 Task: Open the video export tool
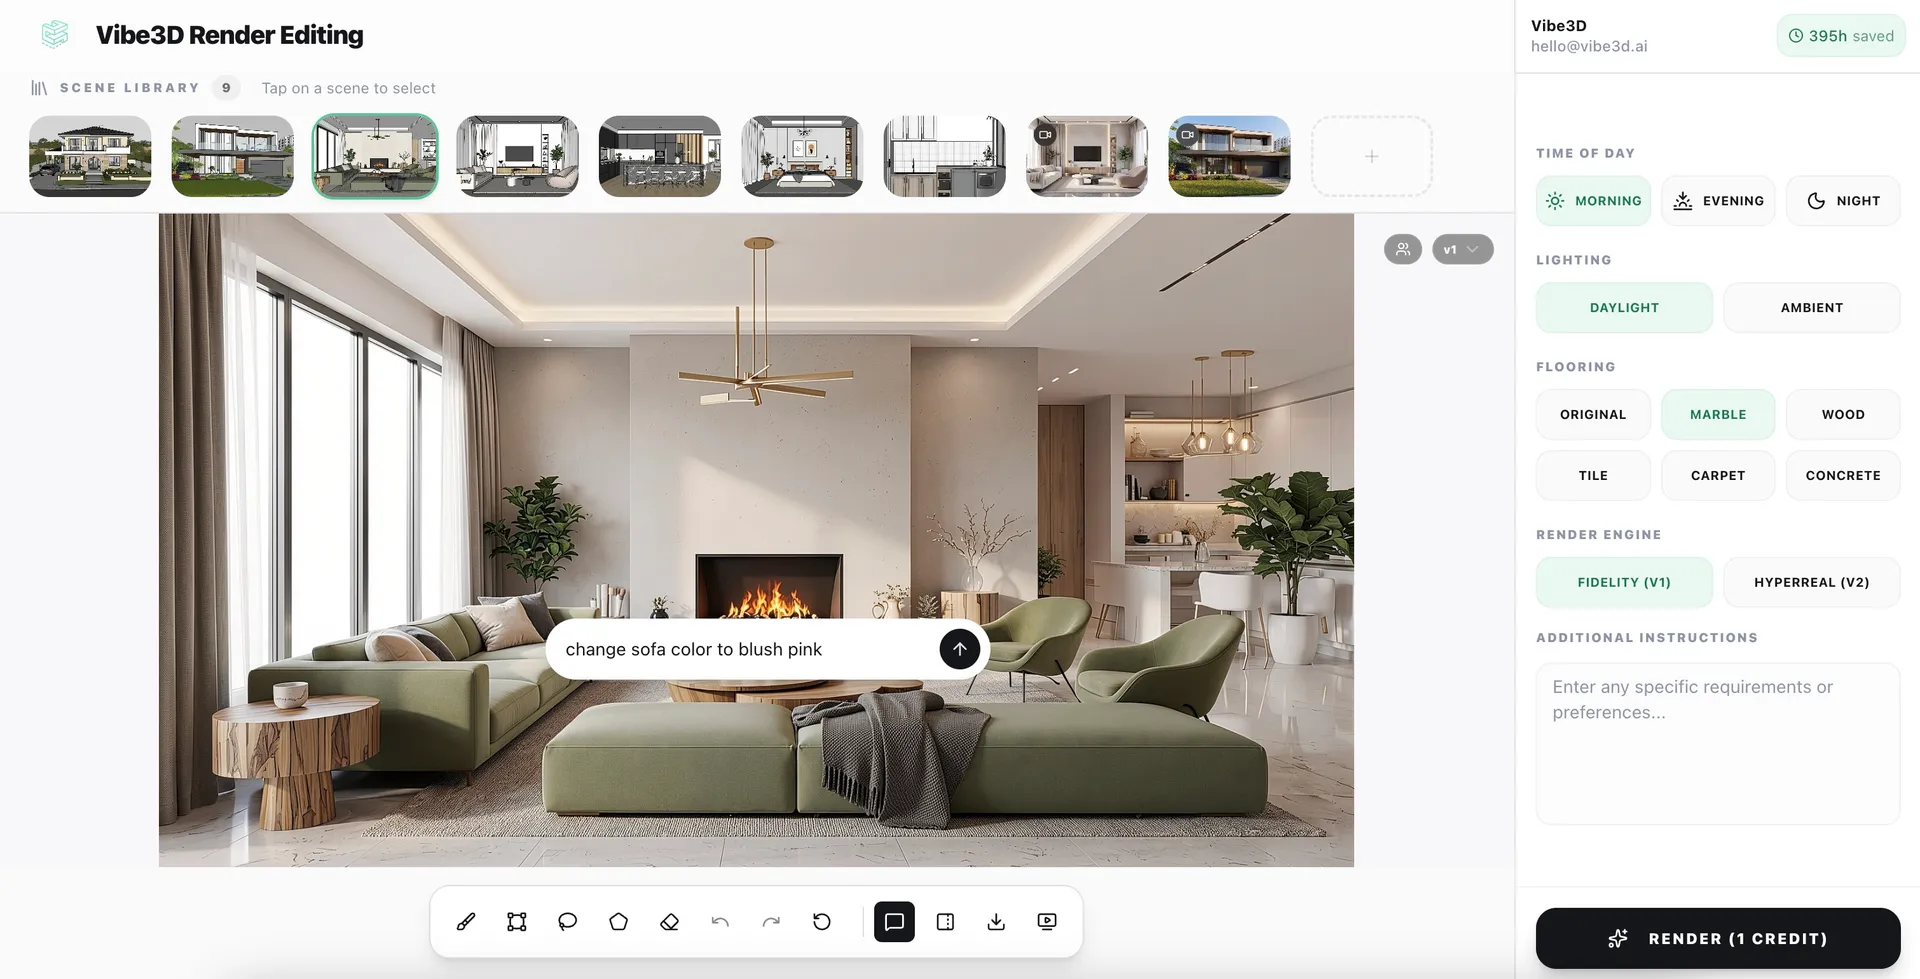click(x=1046, y=921)
